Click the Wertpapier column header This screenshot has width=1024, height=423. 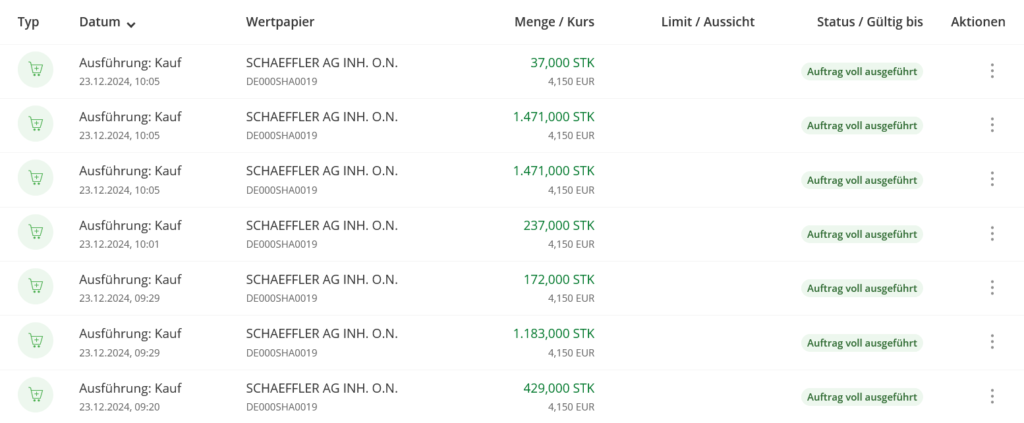click(x=282, y=22)
